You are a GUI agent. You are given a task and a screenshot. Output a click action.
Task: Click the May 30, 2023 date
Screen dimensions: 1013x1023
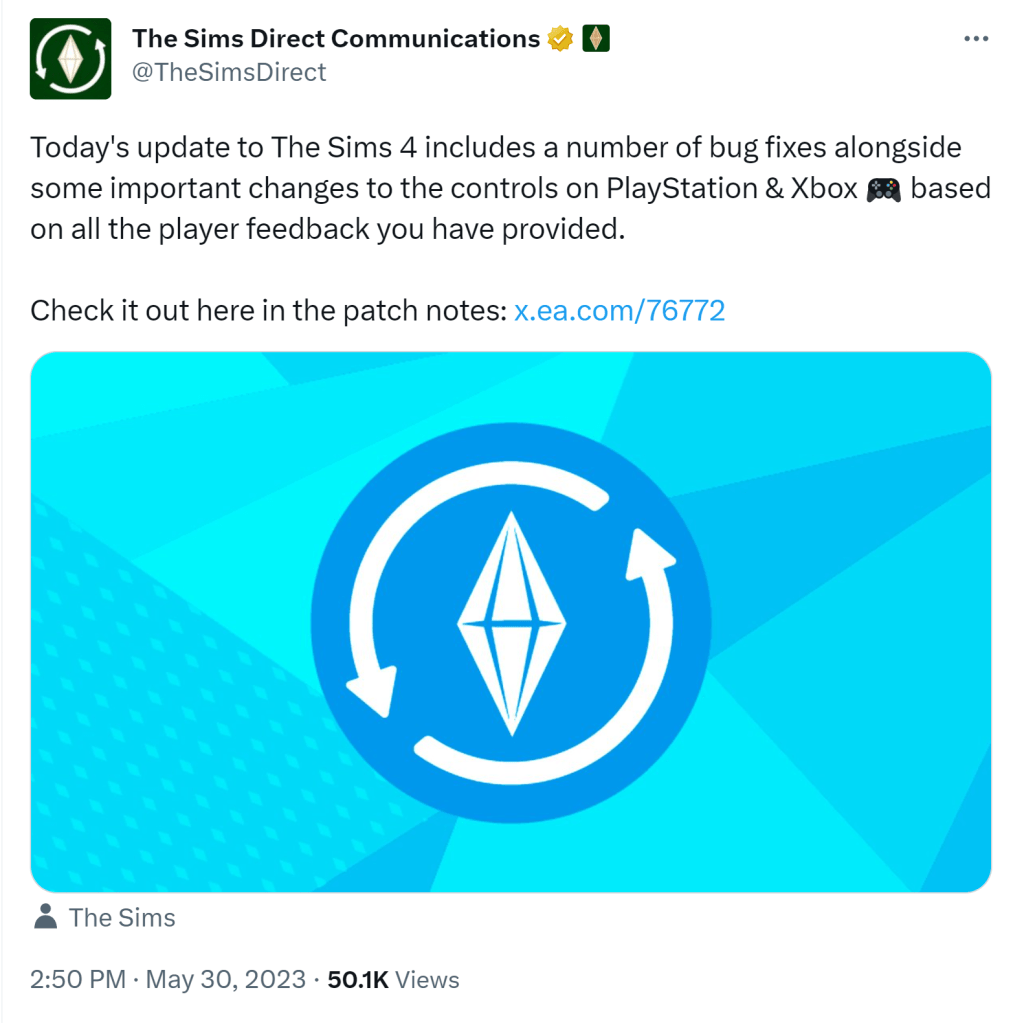point(225,979)
